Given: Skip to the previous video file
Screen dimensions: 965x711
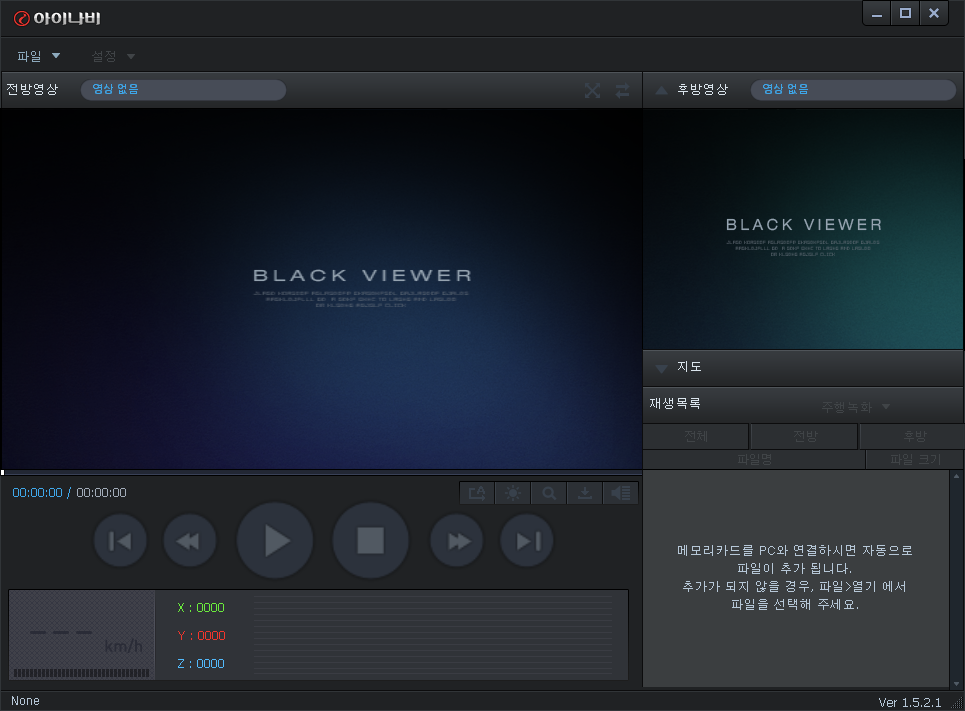Looking at the screenshot, I should pyautogui.click(x=120, y=541).
